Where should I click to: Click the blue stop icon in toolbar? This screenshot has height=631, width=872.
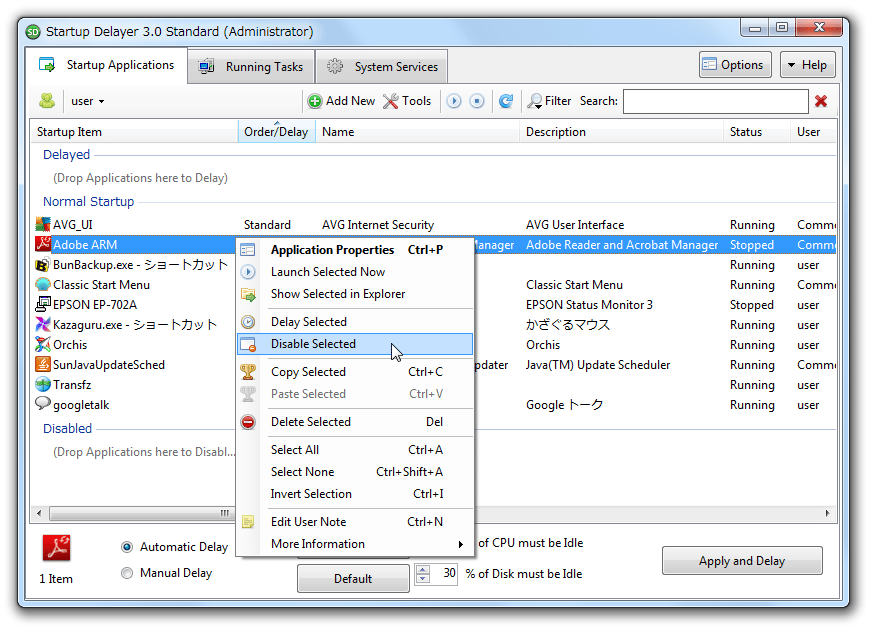point(477,101)
